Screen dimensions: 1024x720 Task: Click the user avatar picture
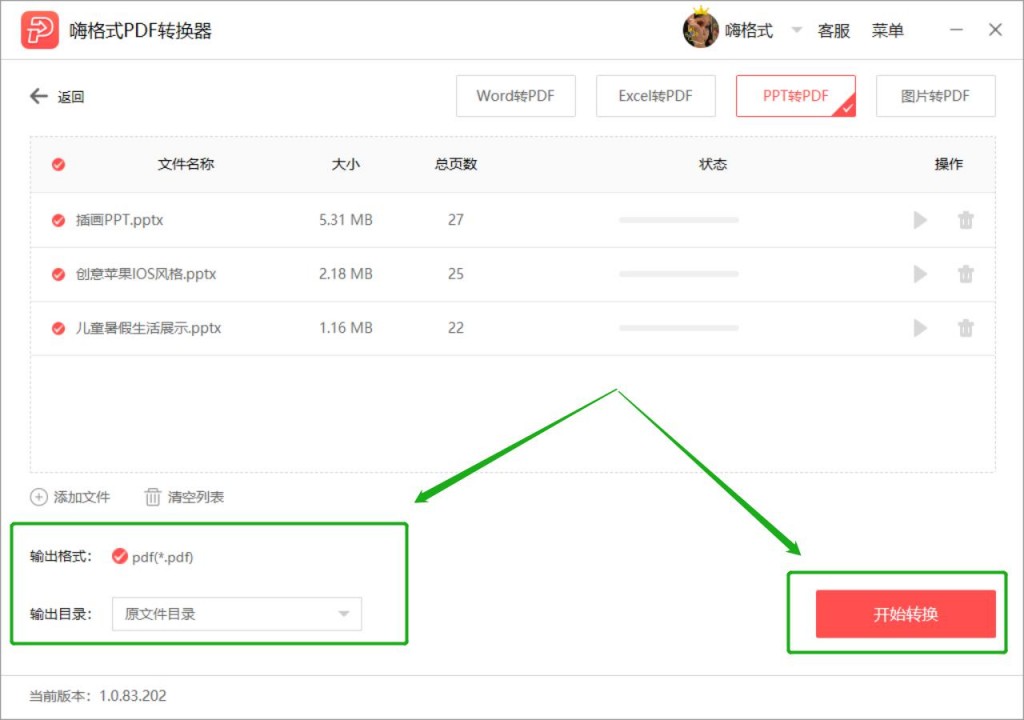point(700,29)
